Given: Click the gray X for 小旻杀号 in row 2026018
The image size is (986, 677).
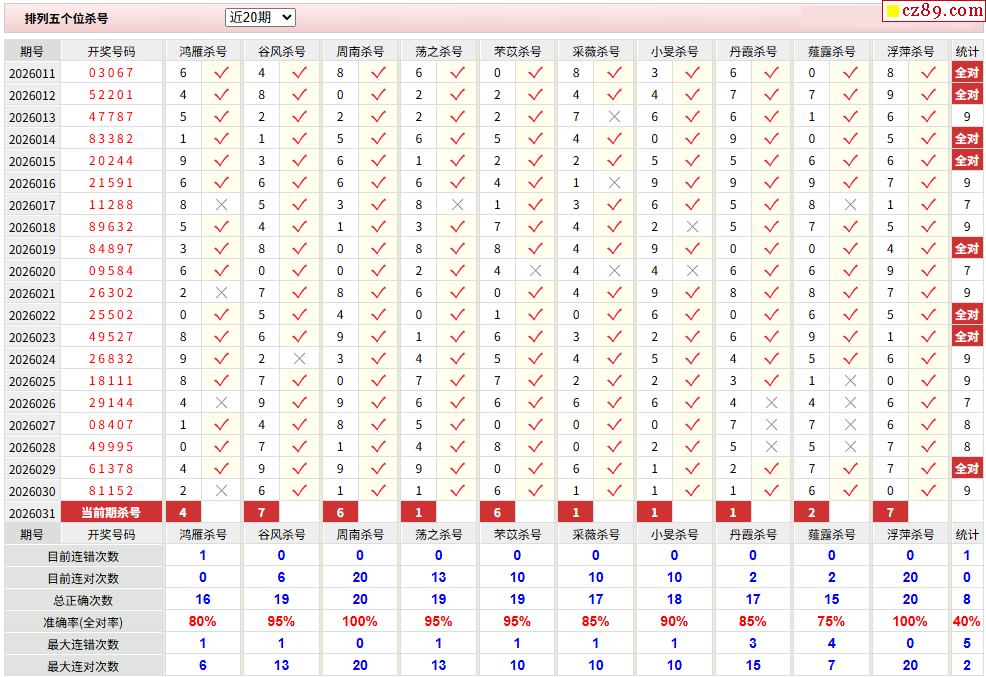Looking at the screenshot, I should pos(692,227).
